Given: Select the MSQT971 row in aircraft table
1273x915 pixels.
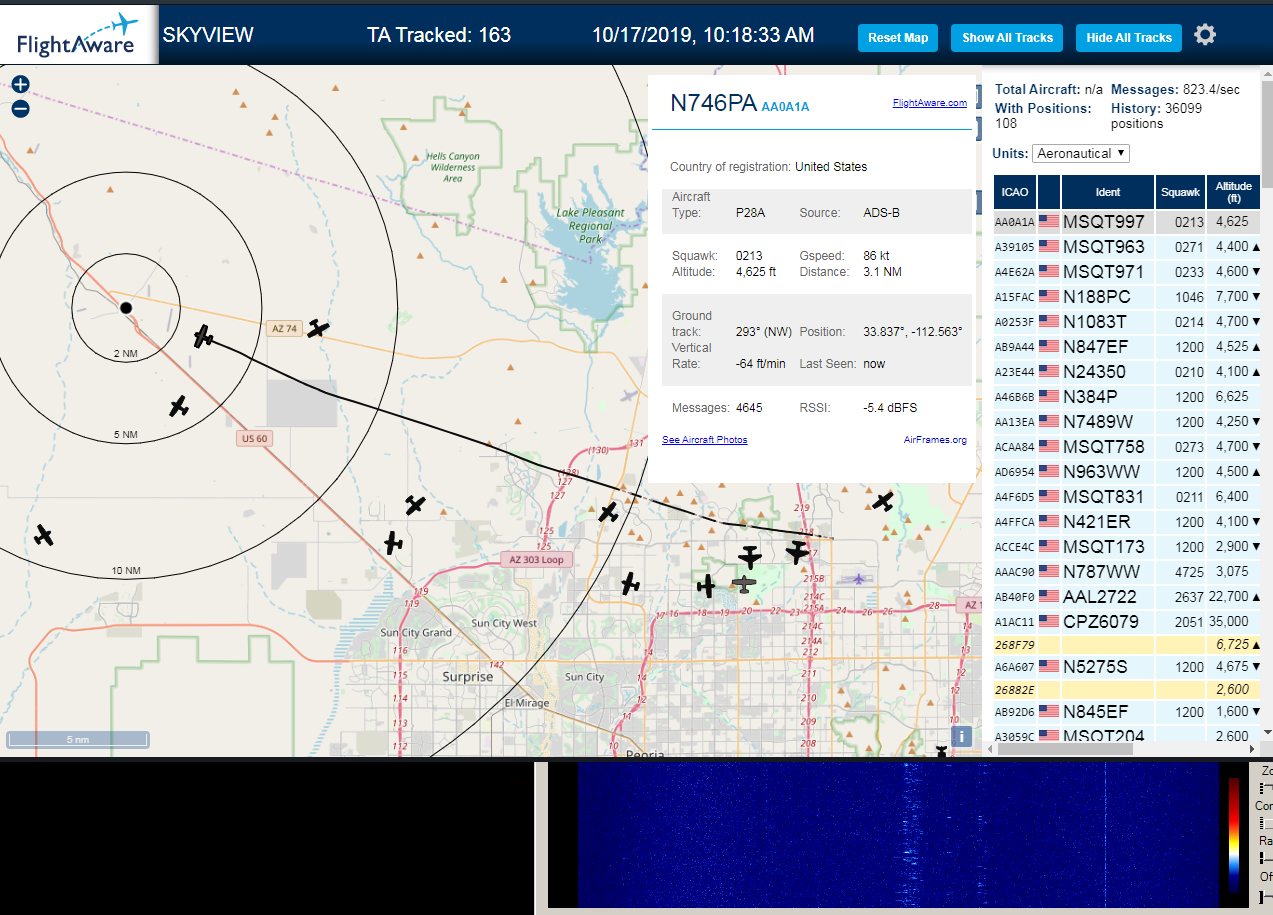Looking at the screenshot, I should pos(1127,271).
